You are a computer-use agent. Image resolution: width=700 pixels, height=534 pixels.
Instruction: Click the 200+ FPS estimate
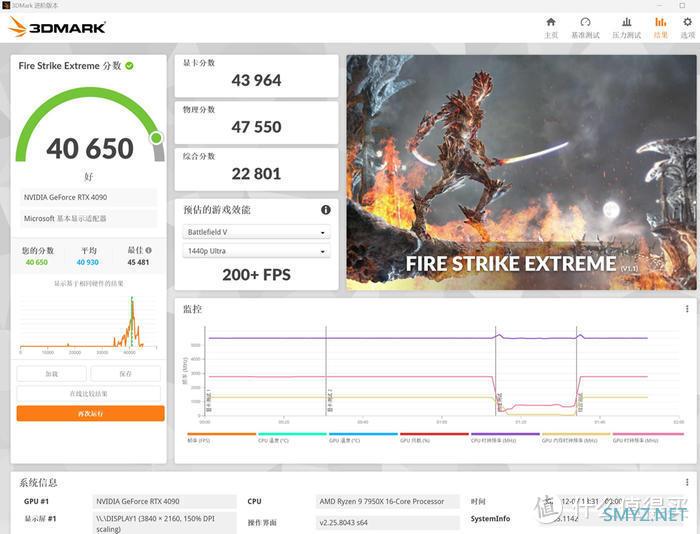point(256,275)
